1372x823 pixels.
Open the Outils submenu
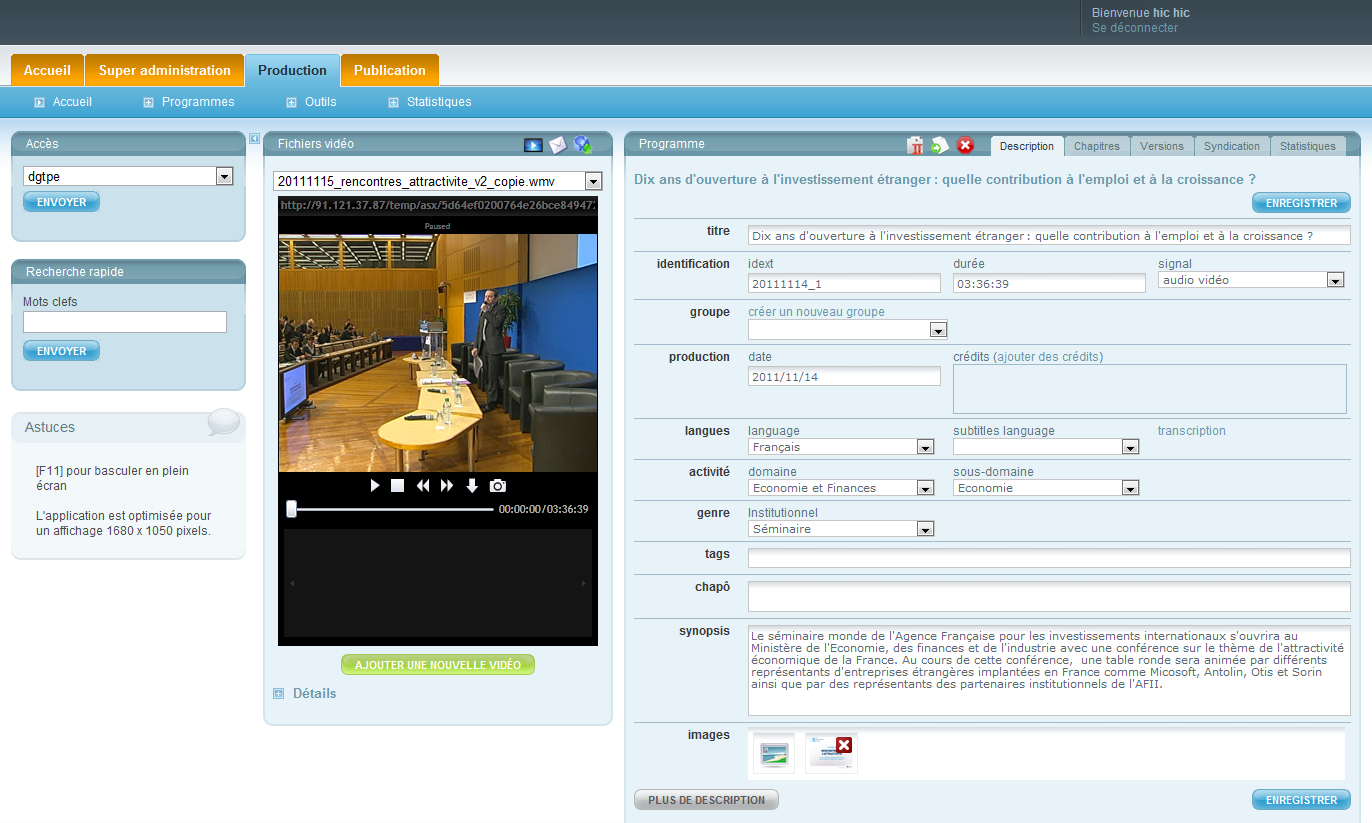coord(311,102)
